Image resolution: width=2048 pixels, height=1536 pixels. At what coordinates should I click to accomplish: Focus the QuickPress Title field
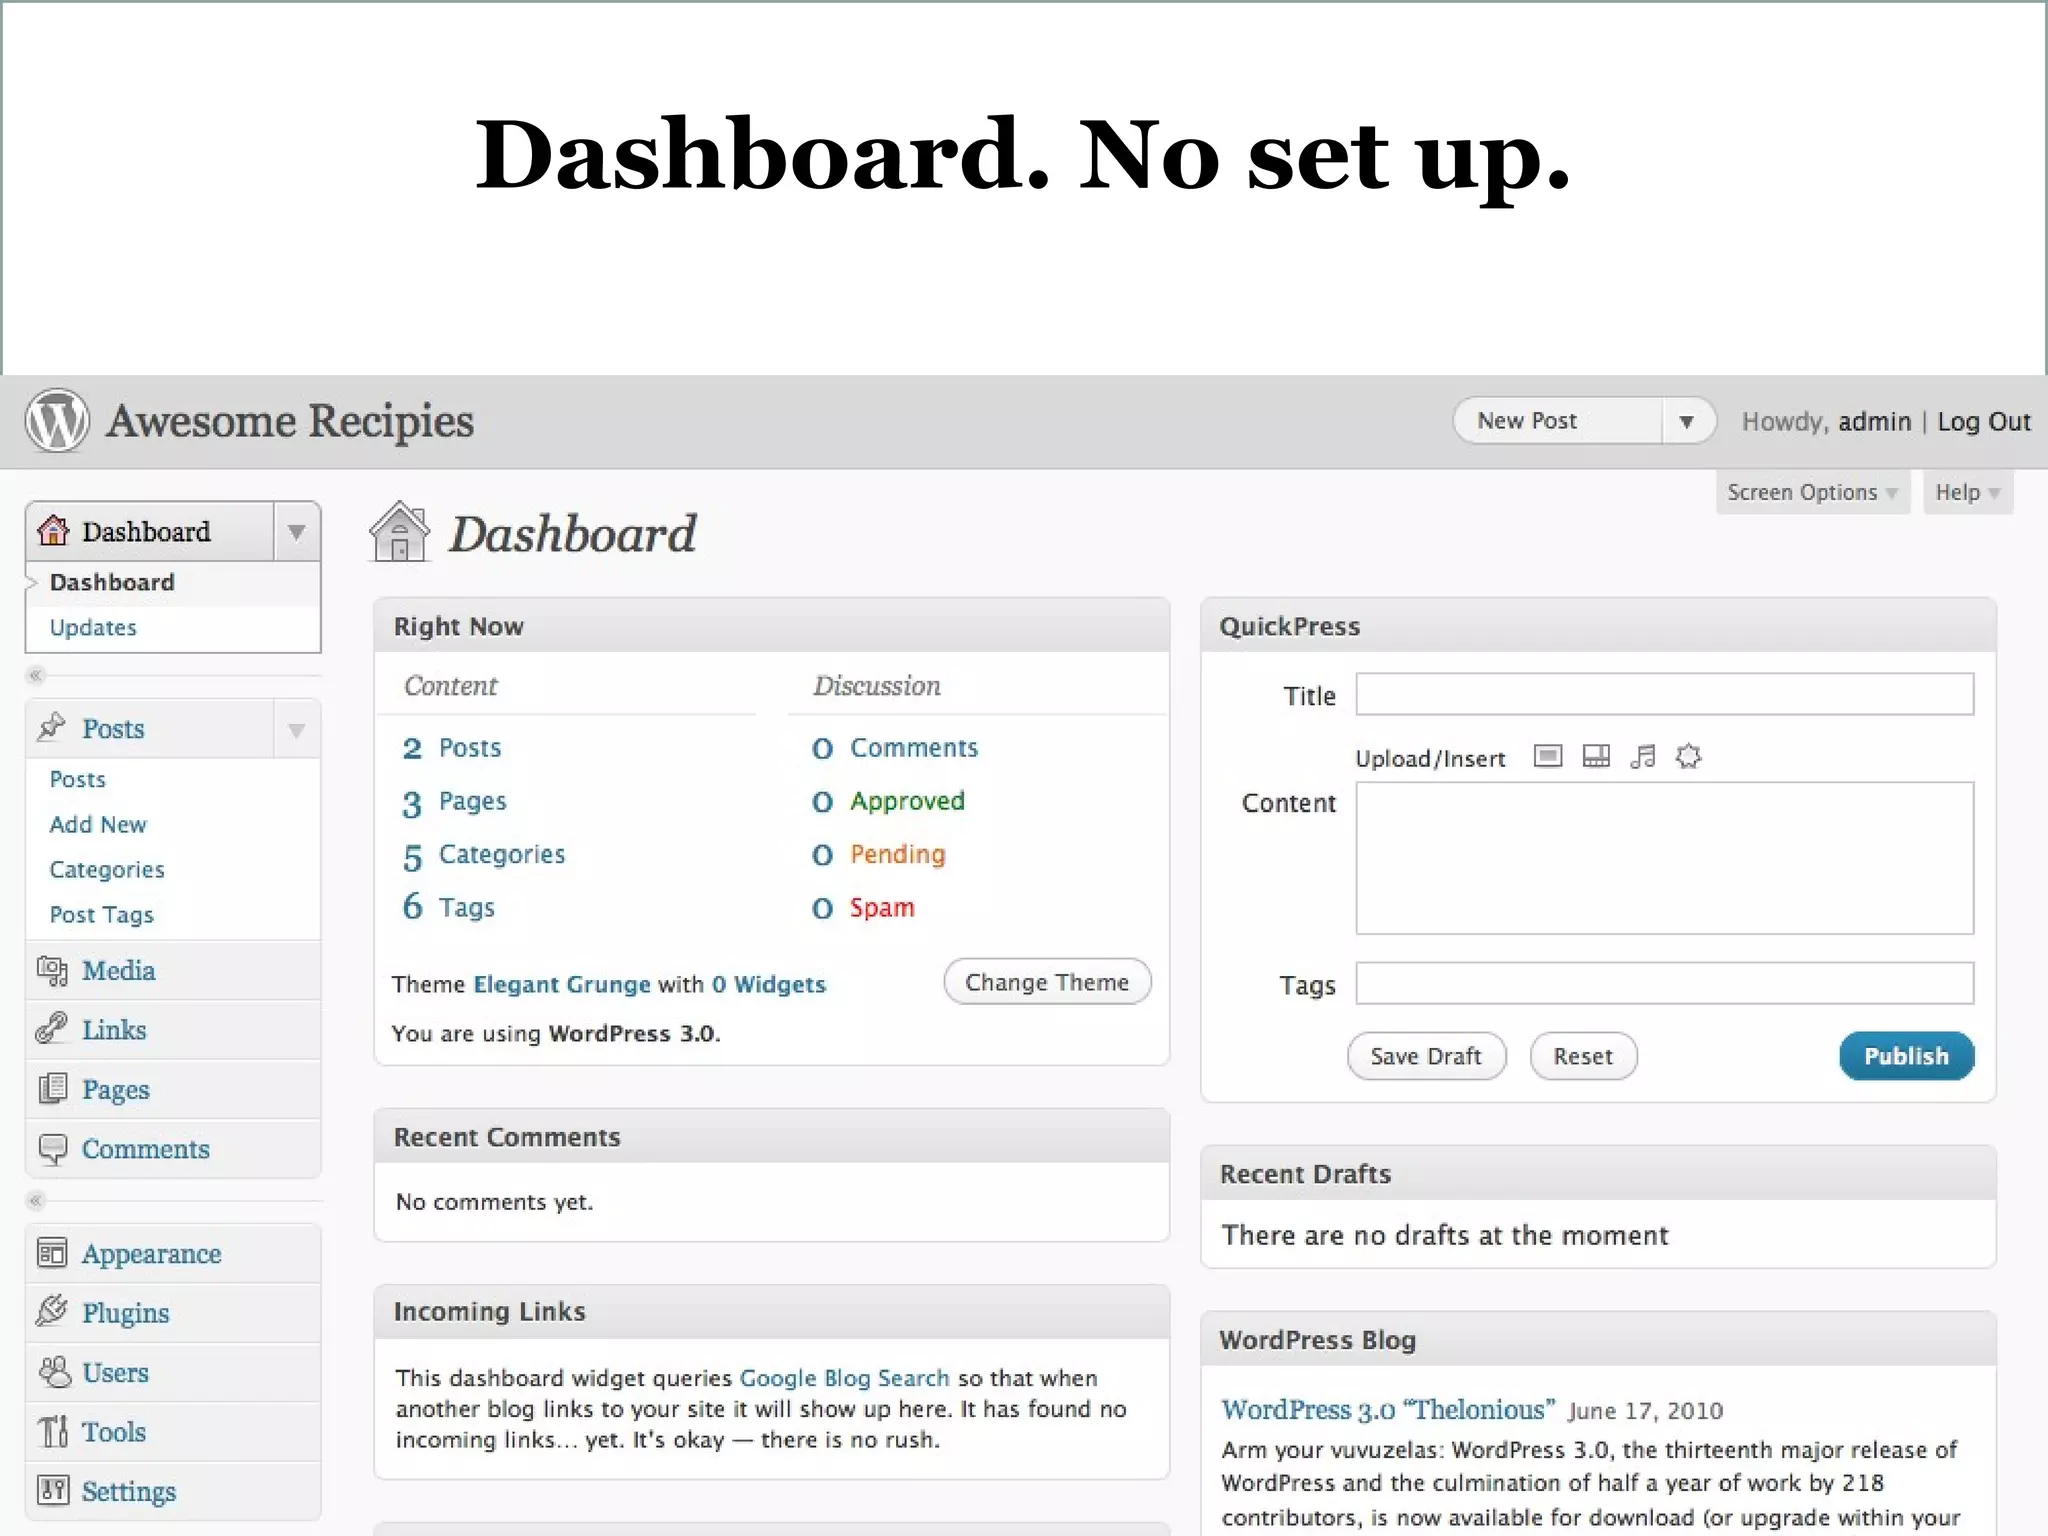point(1665,694)
